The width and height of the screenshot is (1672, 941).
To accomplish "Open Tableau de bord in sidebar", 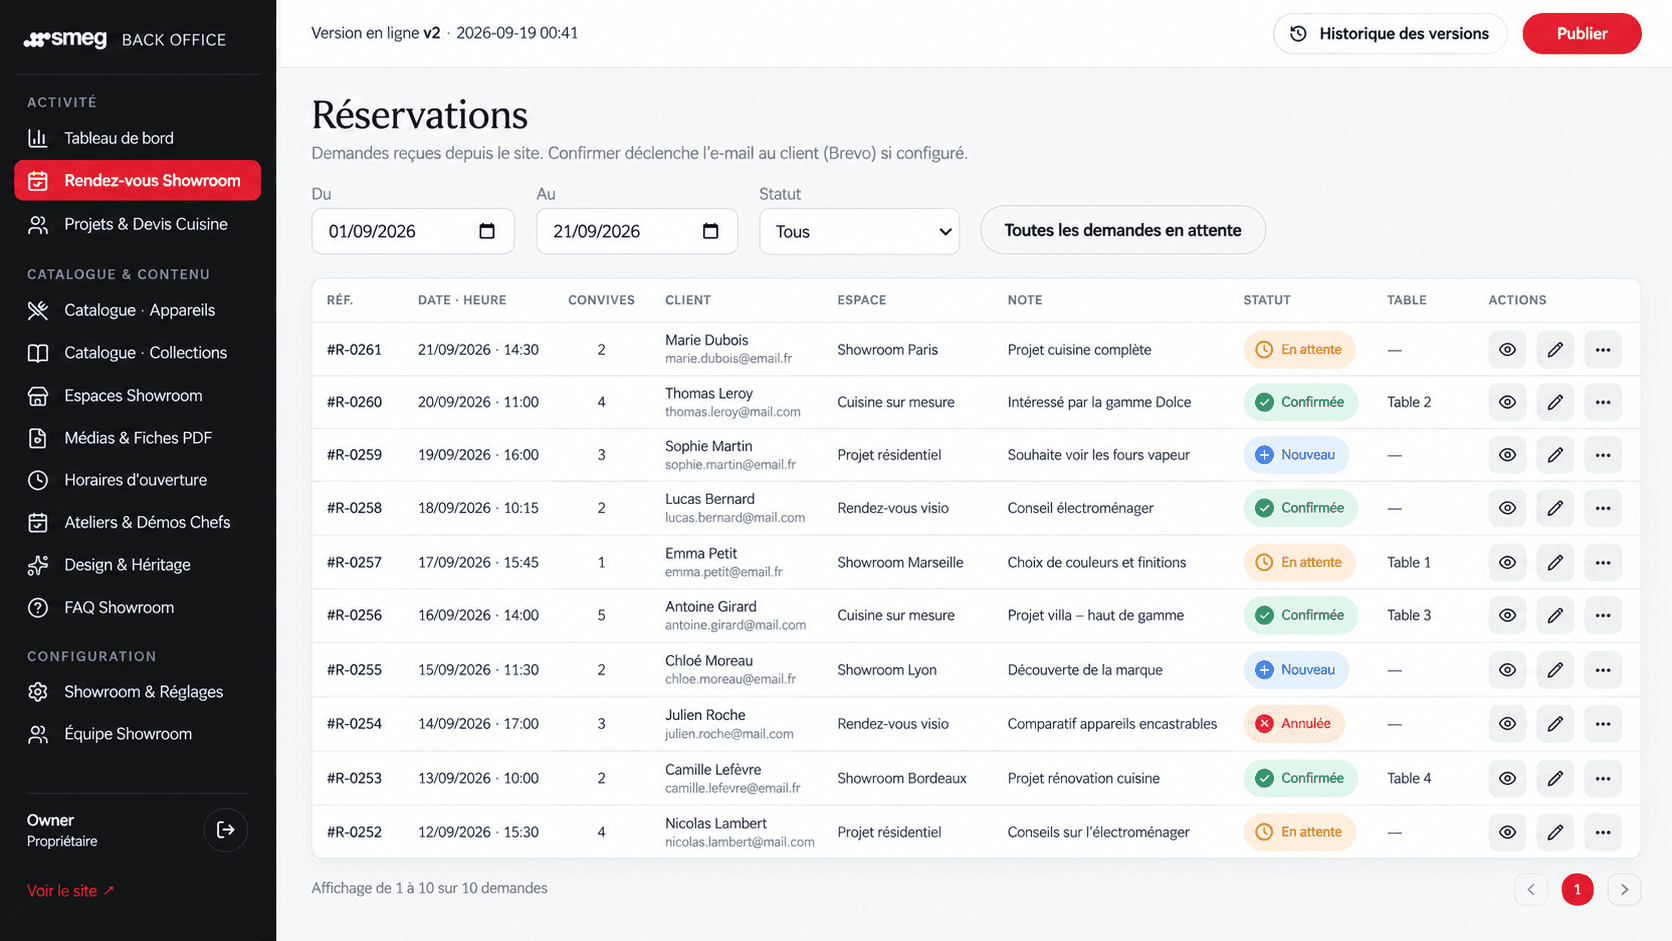I will pyautogui.click(x=138, y=138).
